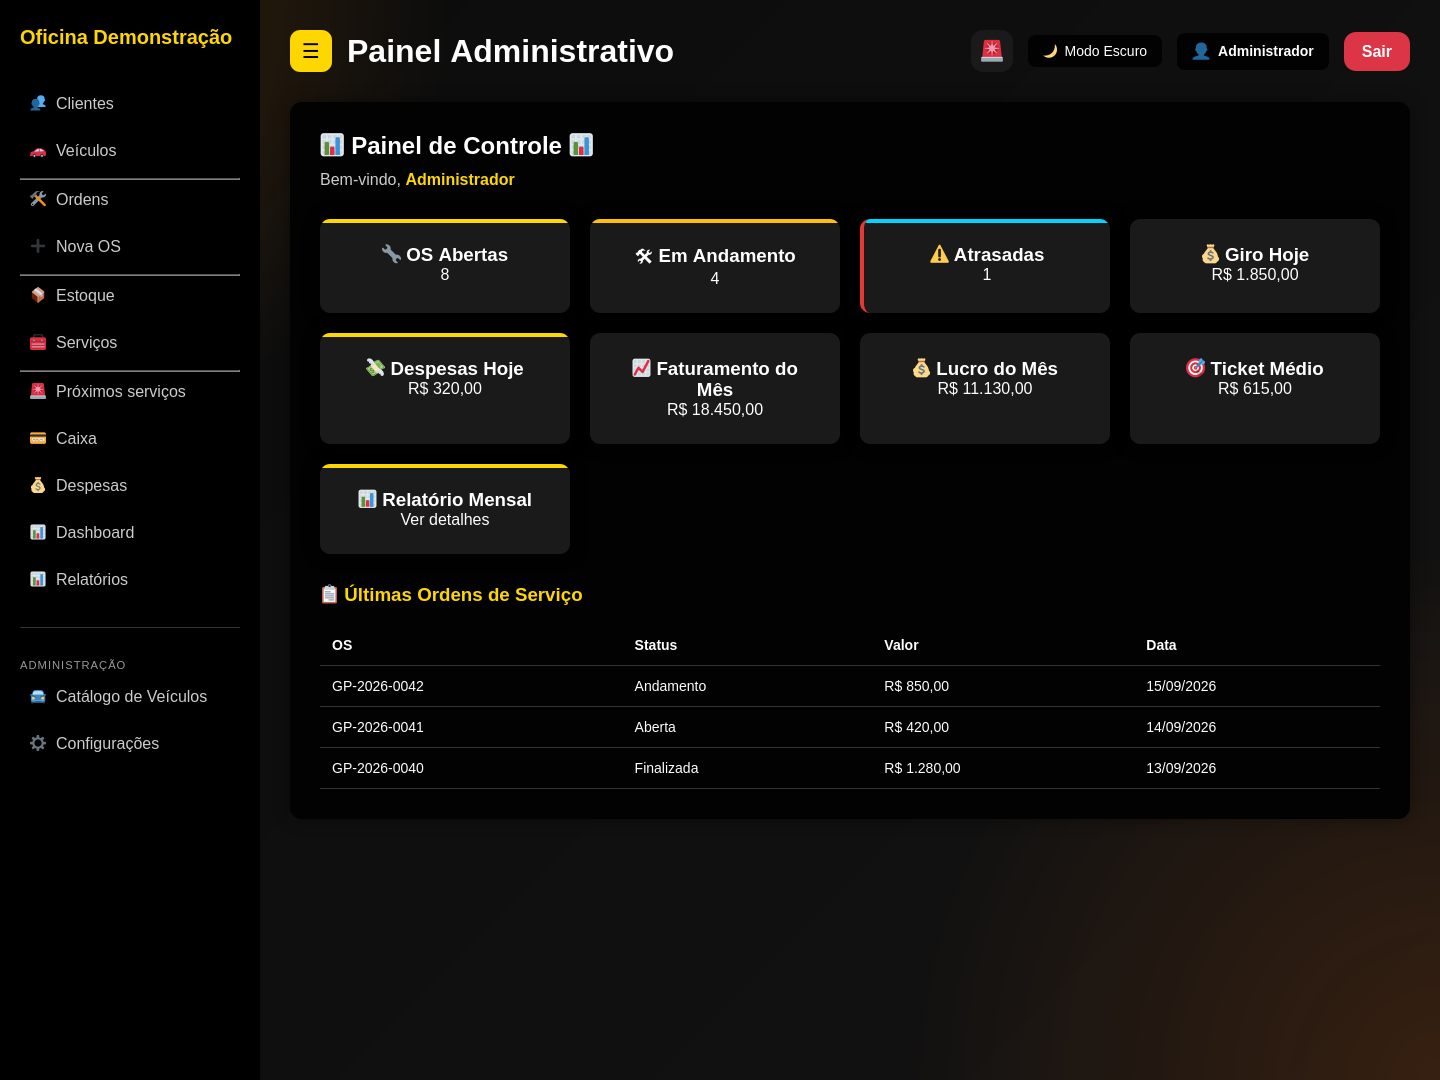Screen dimensions: 1440x1080
Task: Open the Lucro do Mês card
Action: click(x=985, y=388)
